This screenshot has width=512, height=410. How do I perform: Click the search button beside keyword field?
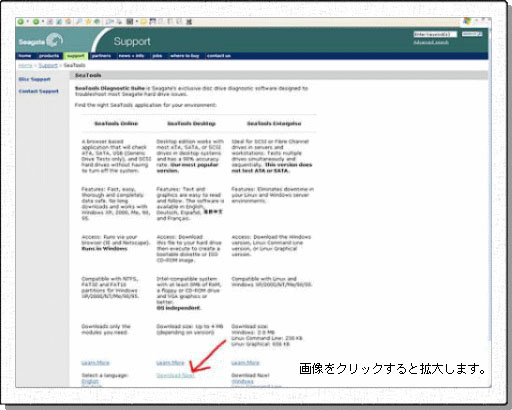pos(472,34)
